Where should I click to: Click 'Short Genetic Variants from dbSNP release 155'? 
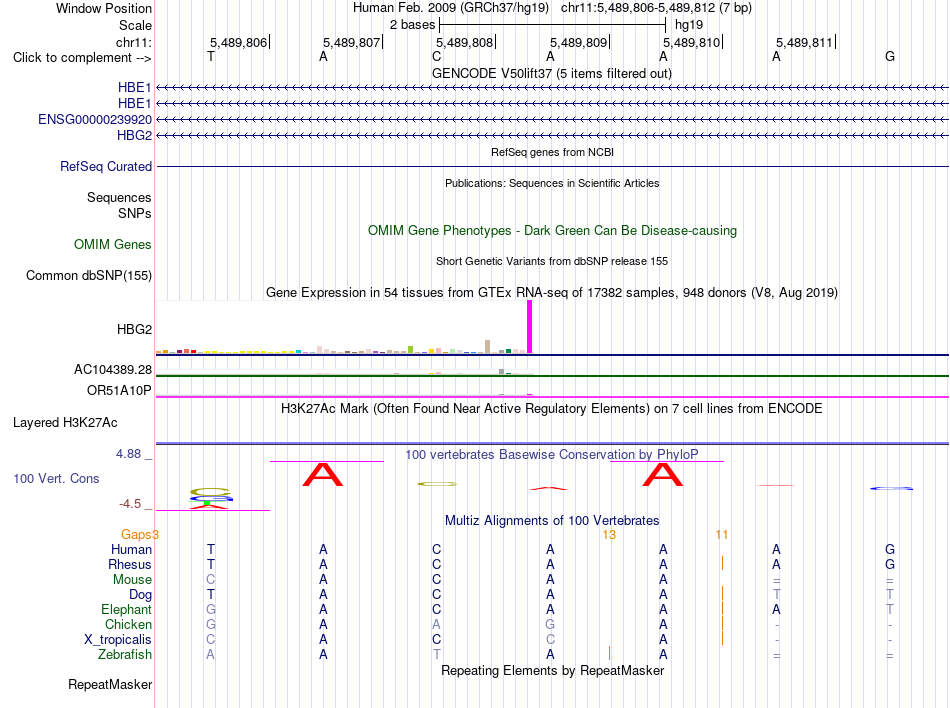click(551, 261)
